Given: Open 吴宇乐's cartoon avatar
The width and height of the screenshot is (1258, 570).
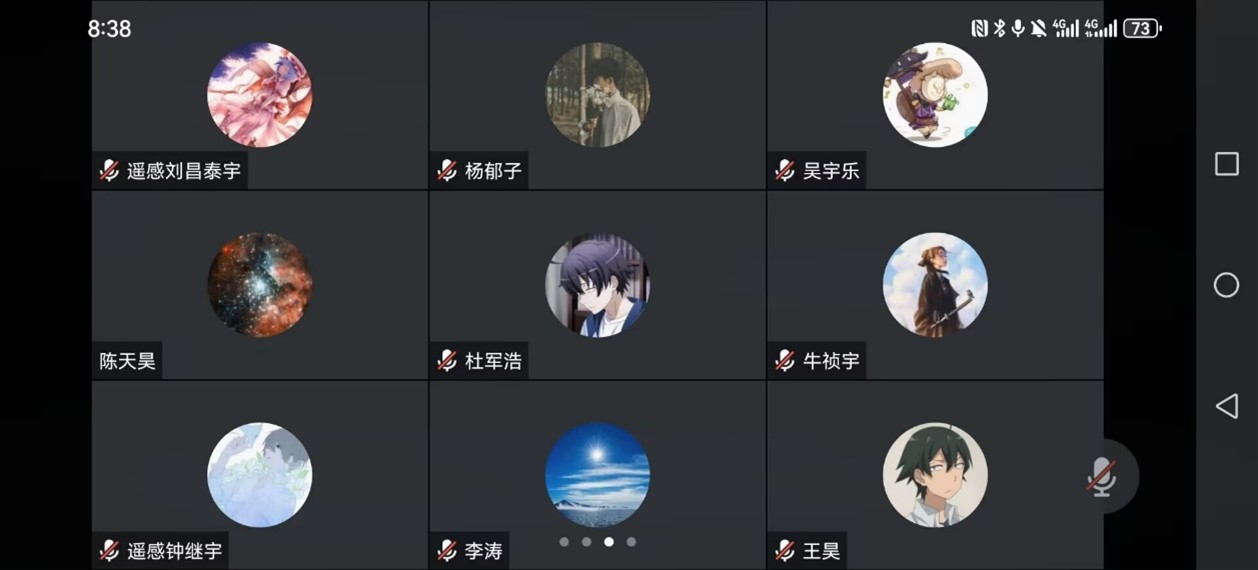Looking at the screenshot, I should click(x=935, y=95).
